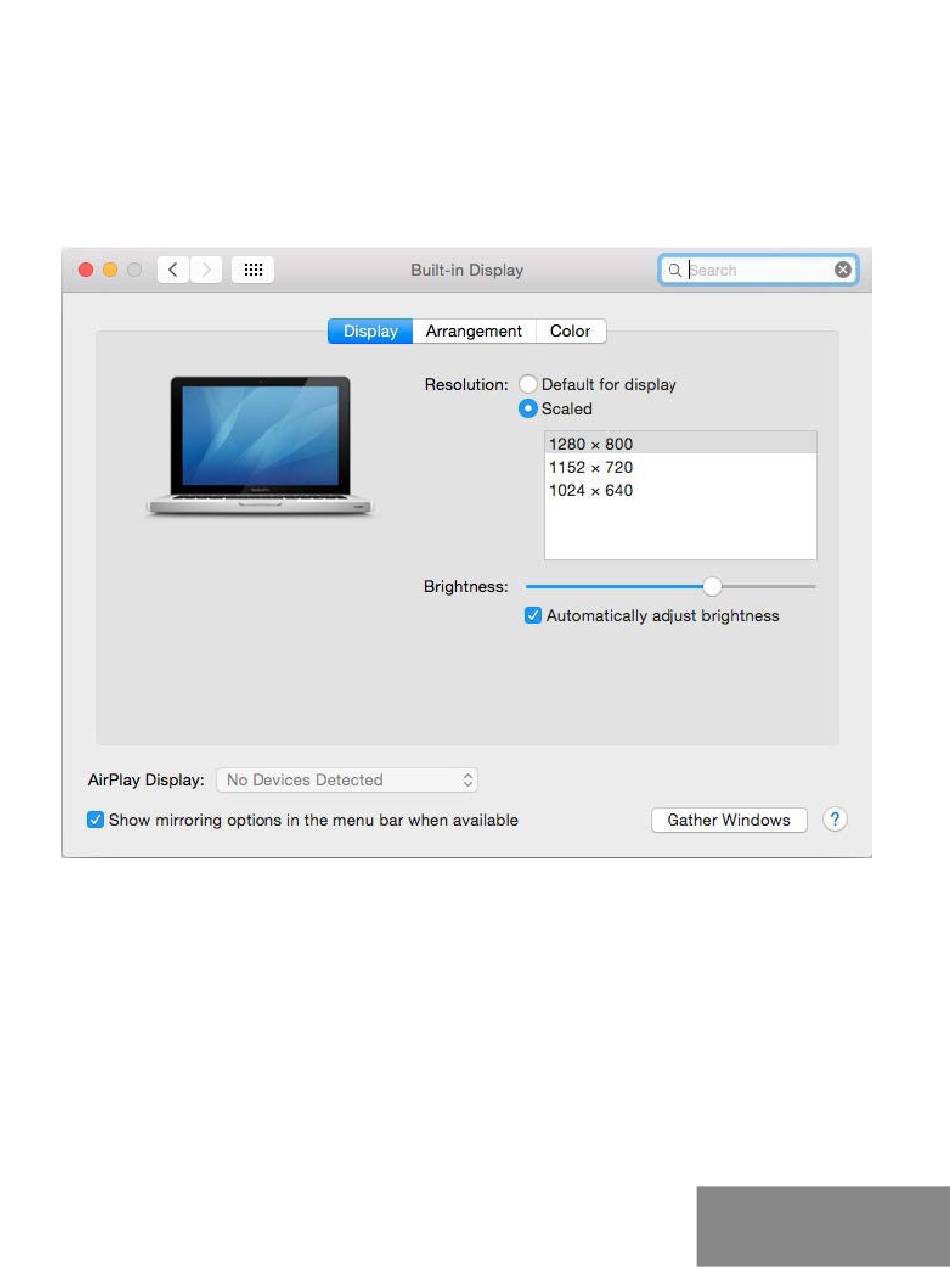This screenshot has width=950, height=1267.
Task: Uncheck Show mirroring options checkbox
Action: coord(95,820)
